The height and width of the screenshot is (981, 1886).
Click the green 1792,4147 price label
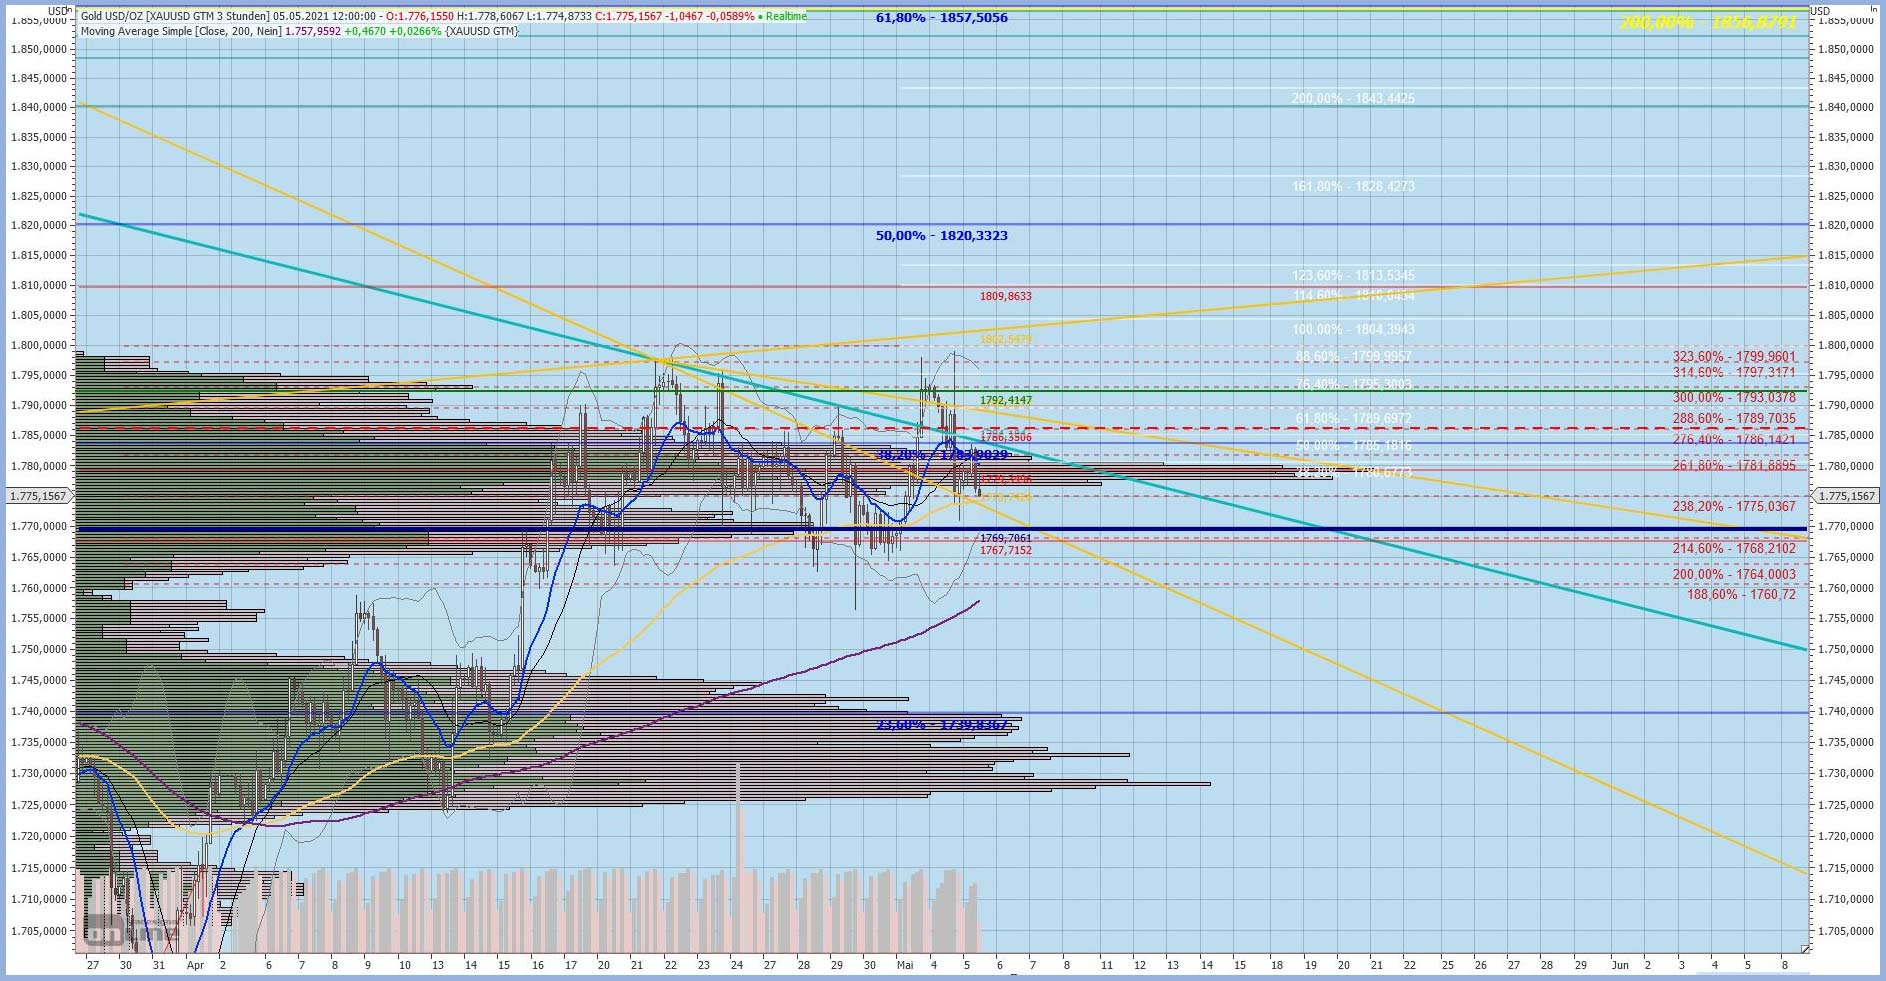point(1006,400)
